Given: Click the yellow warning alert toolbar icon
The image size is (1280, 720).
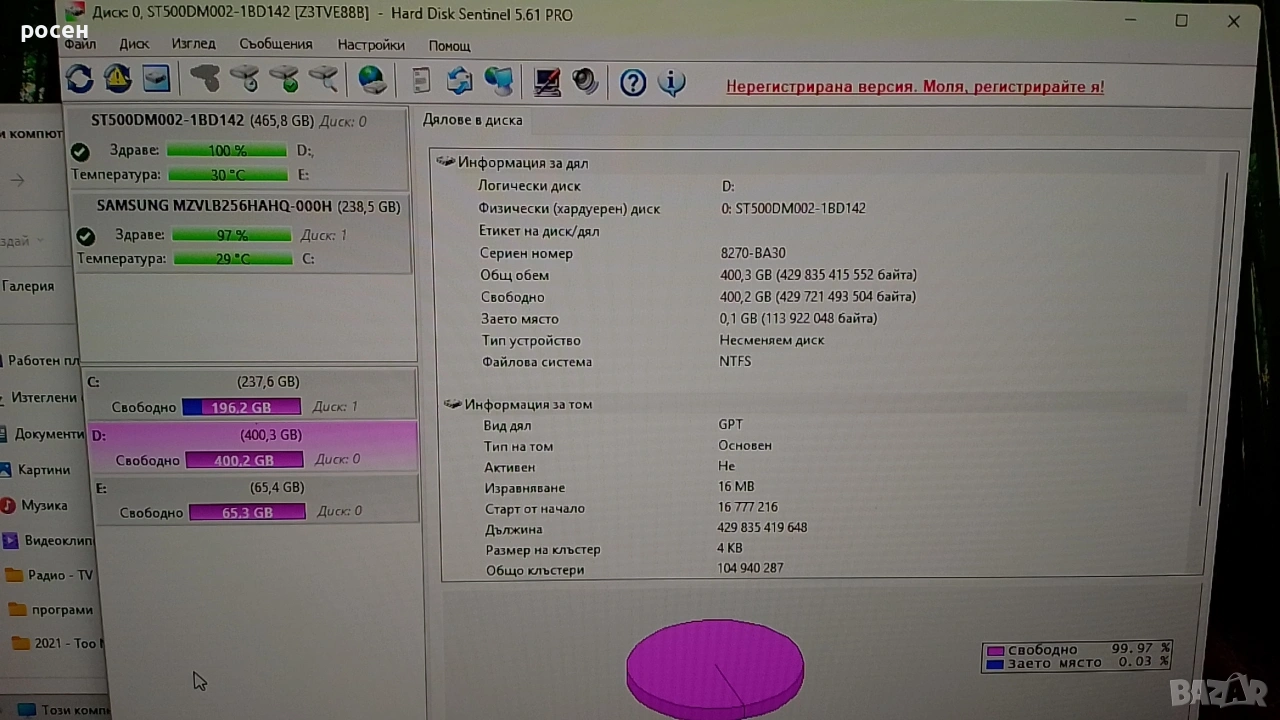Looking at the screenshot, I should [x=118, y=78].
